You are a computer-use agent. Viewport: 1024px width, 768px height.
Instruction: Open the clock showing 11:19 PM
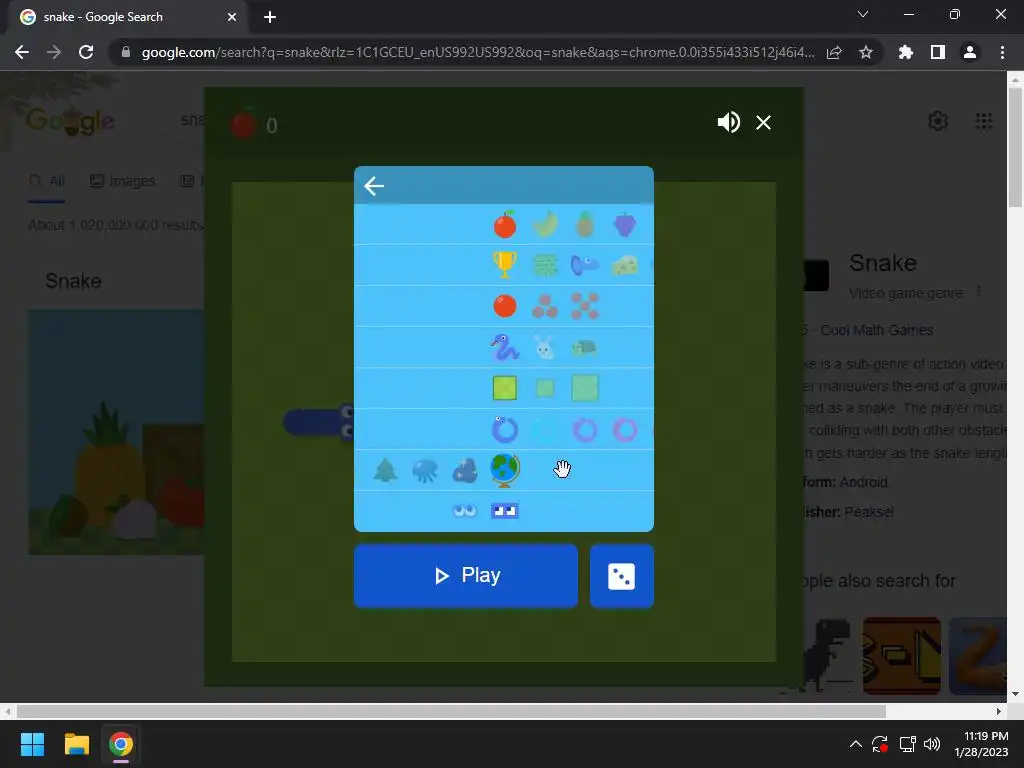coord(982,744)
